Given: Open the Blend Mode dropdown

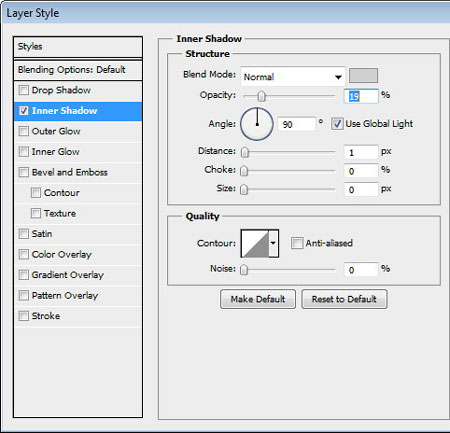Looking at the screenshot, I should click(293, 77).
